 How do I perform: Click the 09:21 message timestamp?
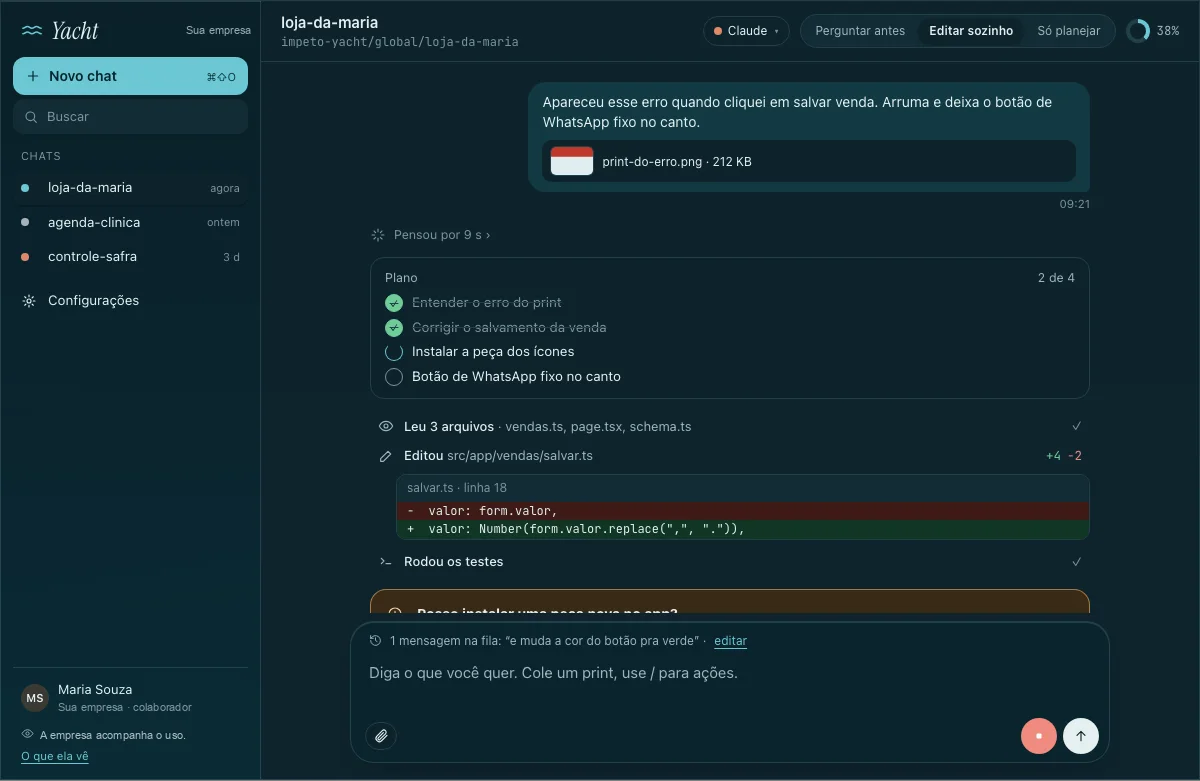1075,204
